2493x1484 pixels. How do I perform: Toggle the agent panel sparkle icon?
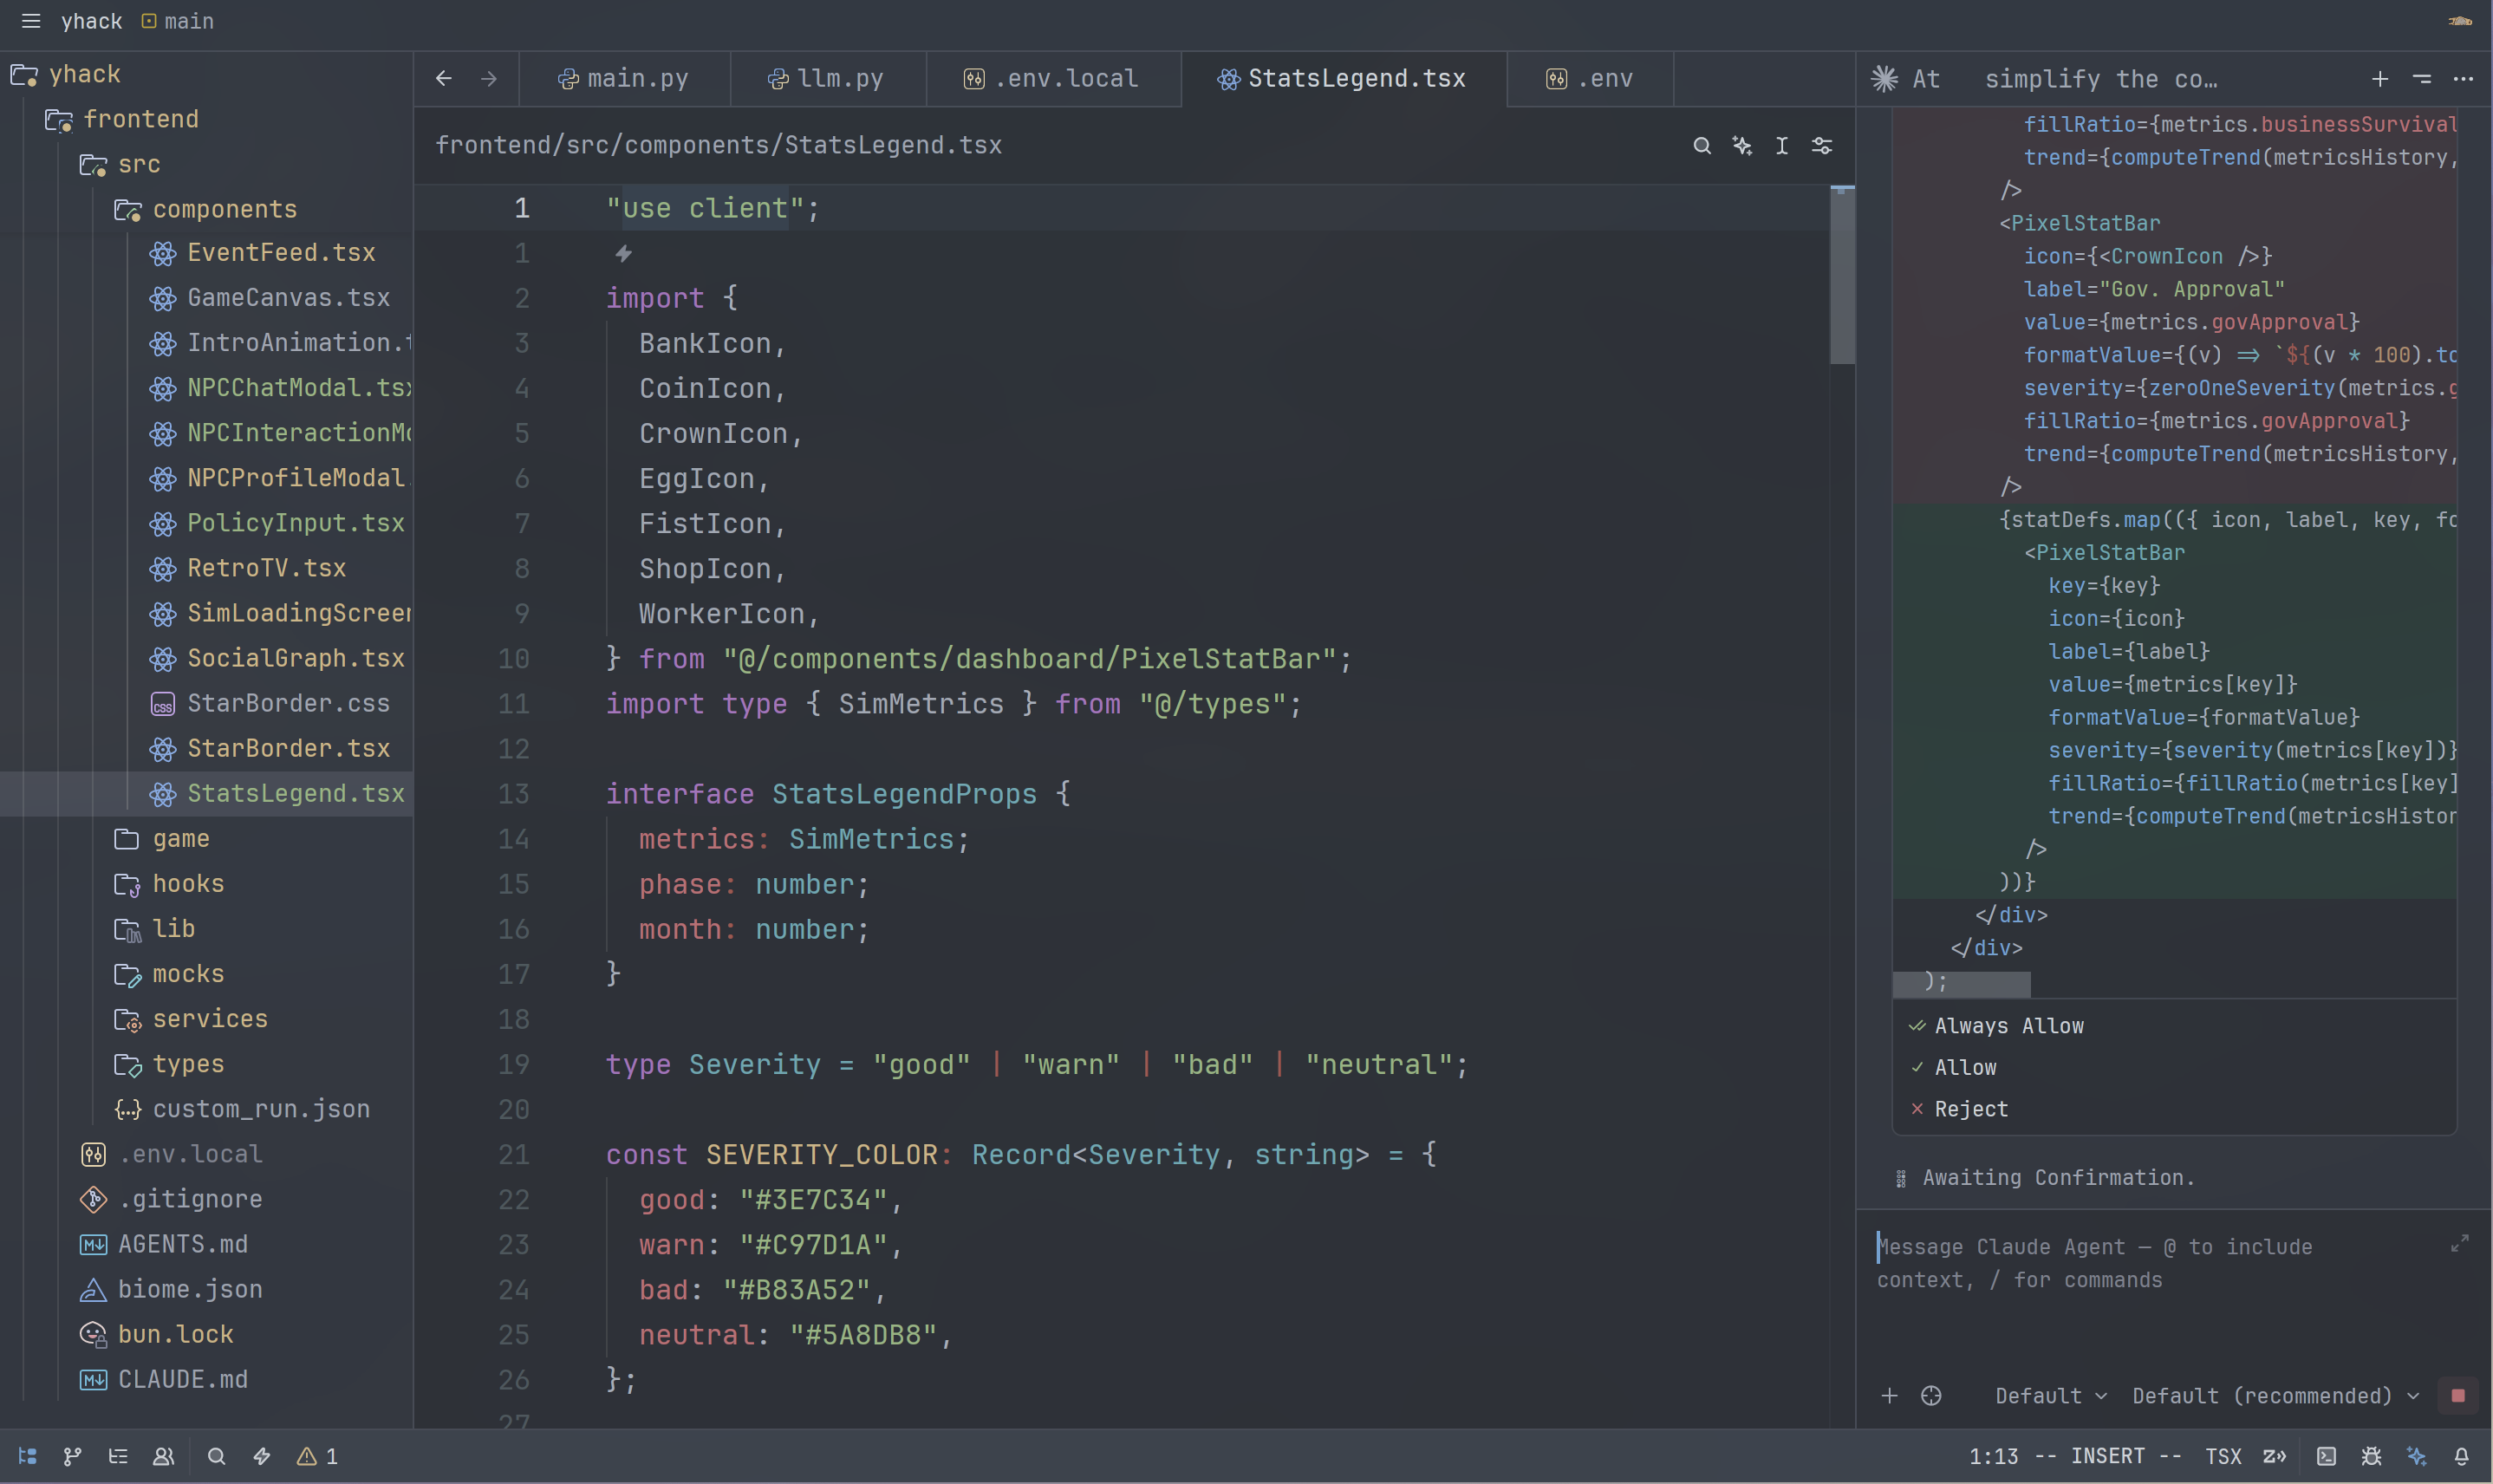point(2416,1456)
